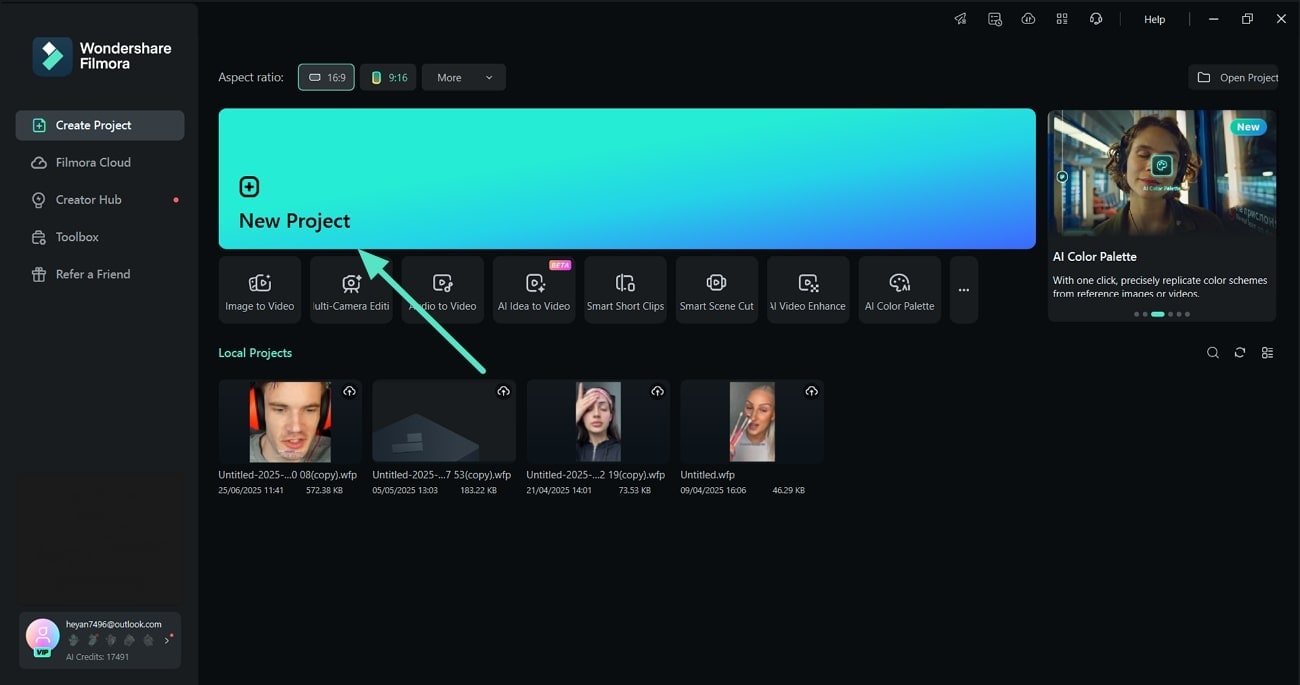Image resolution: width=1300 pixels, height=685 pixels.
Task: Switch the Local Projects view layout
Action: point(1267,353)
